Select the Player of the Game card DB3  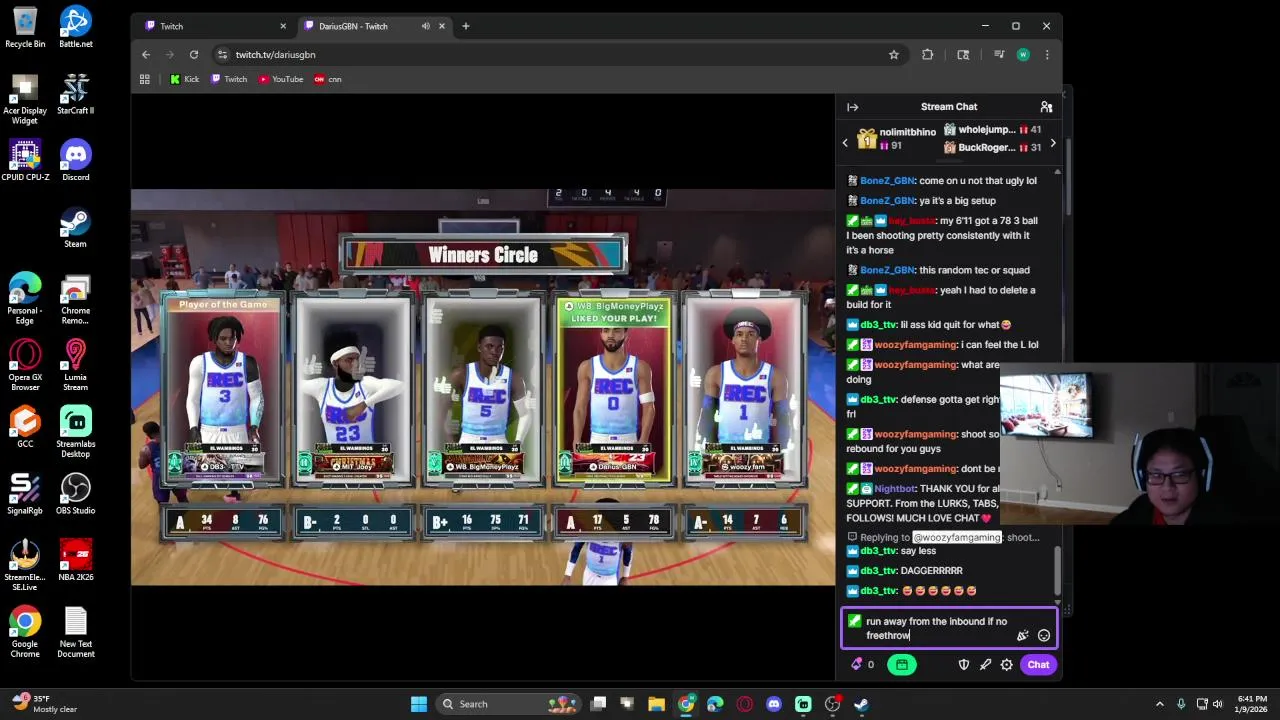tap(223, 388)
